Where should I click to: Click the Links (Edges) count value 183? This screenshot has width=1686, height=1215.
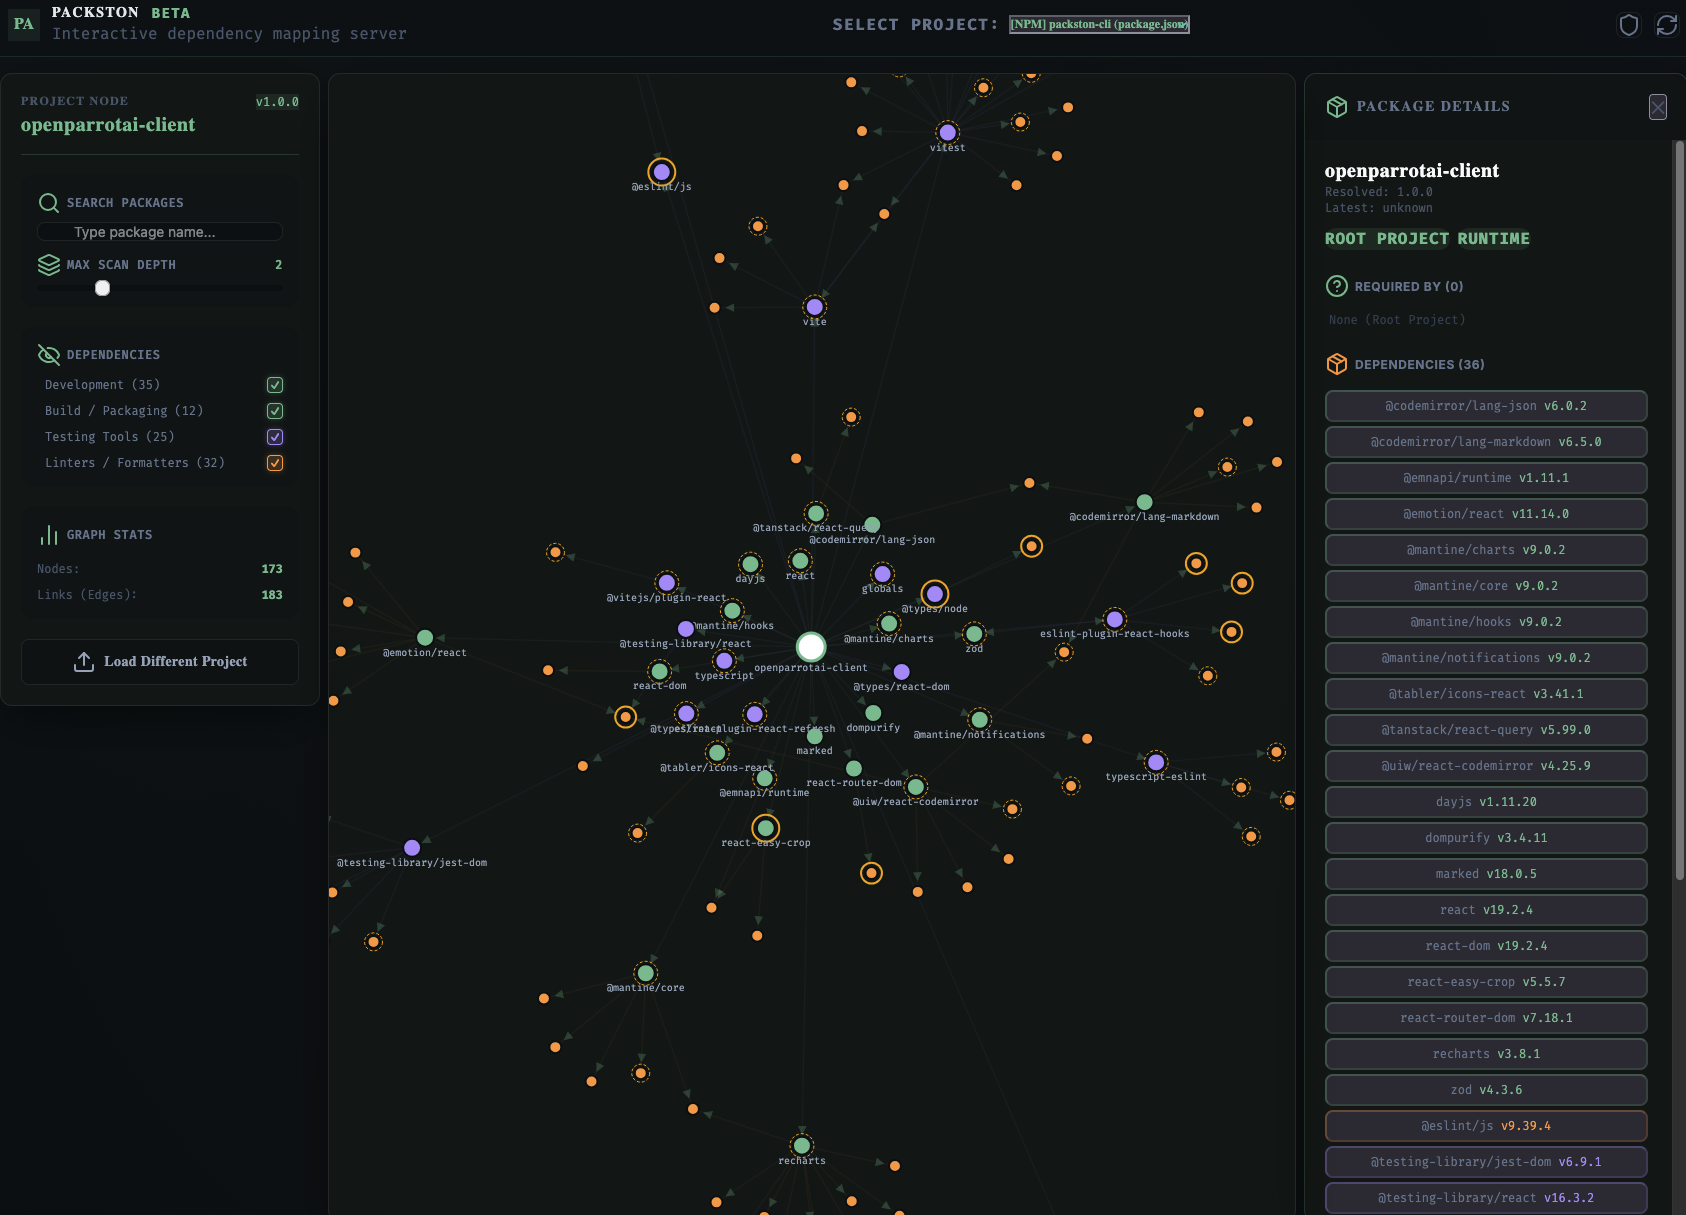(272, 595)
